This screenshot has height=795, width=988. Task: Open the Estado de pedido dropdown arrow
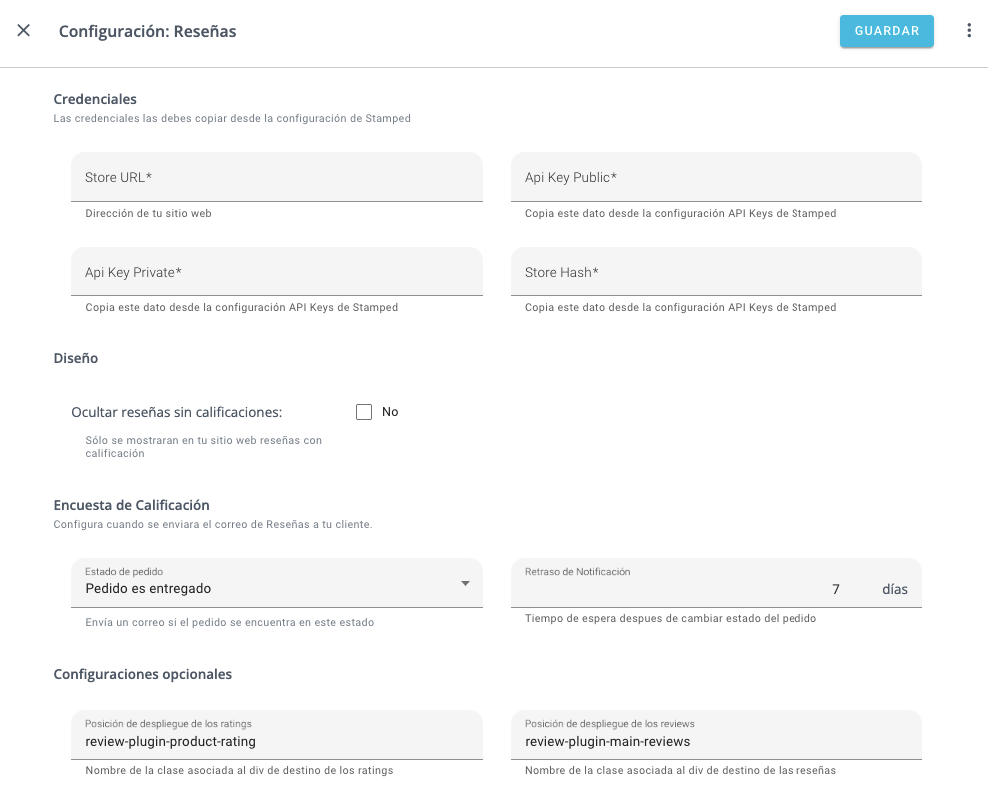click(465, 583)
